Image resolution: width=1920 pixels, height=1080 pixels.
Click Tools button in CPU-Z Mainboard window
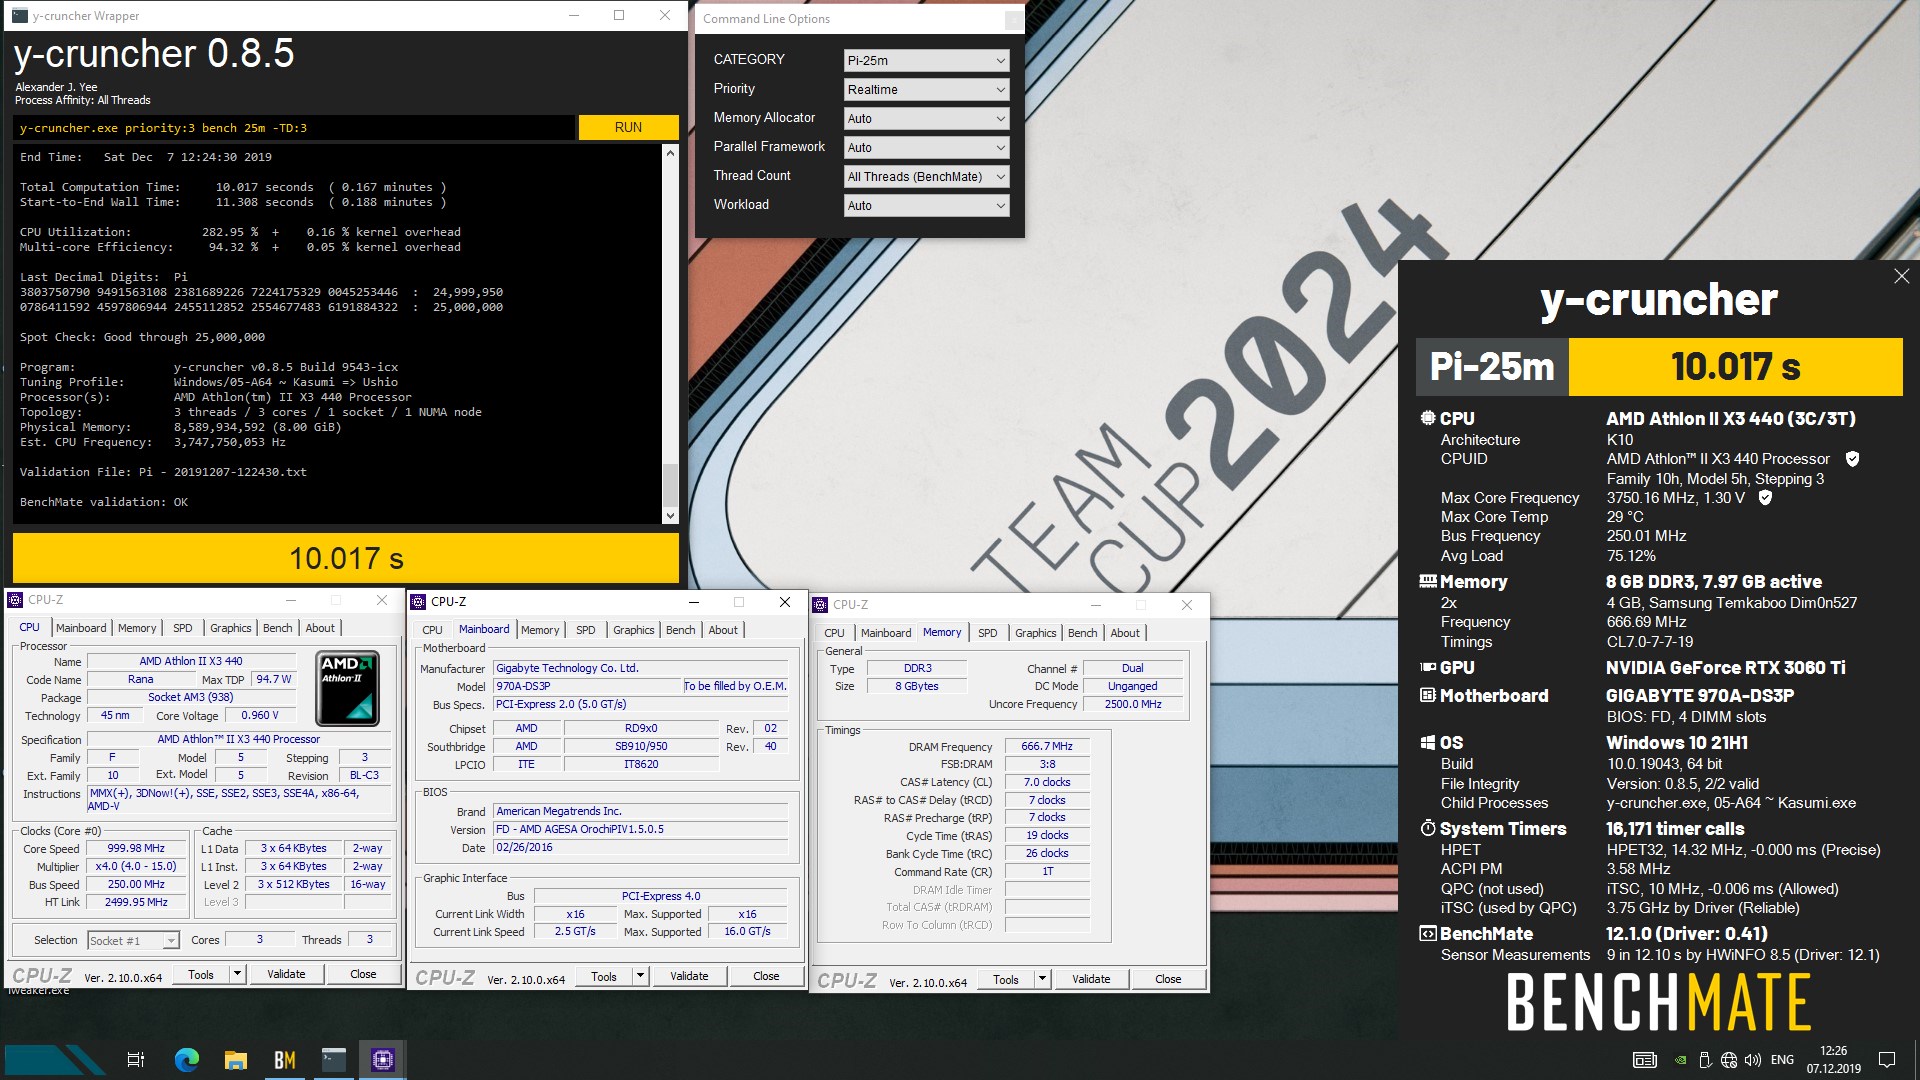pos(604,976)
